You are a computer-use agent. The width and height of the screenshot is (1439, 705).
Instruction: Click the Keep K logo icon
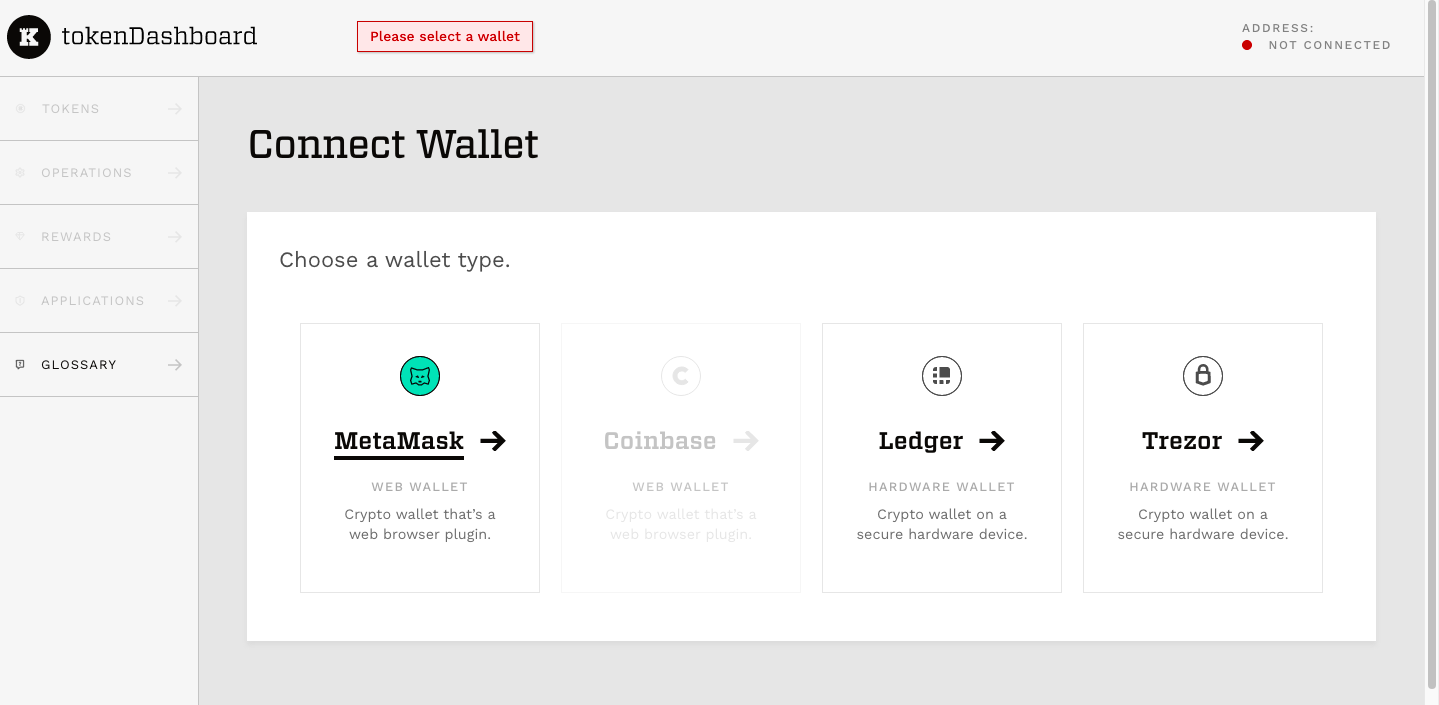(x=29, y=37)
